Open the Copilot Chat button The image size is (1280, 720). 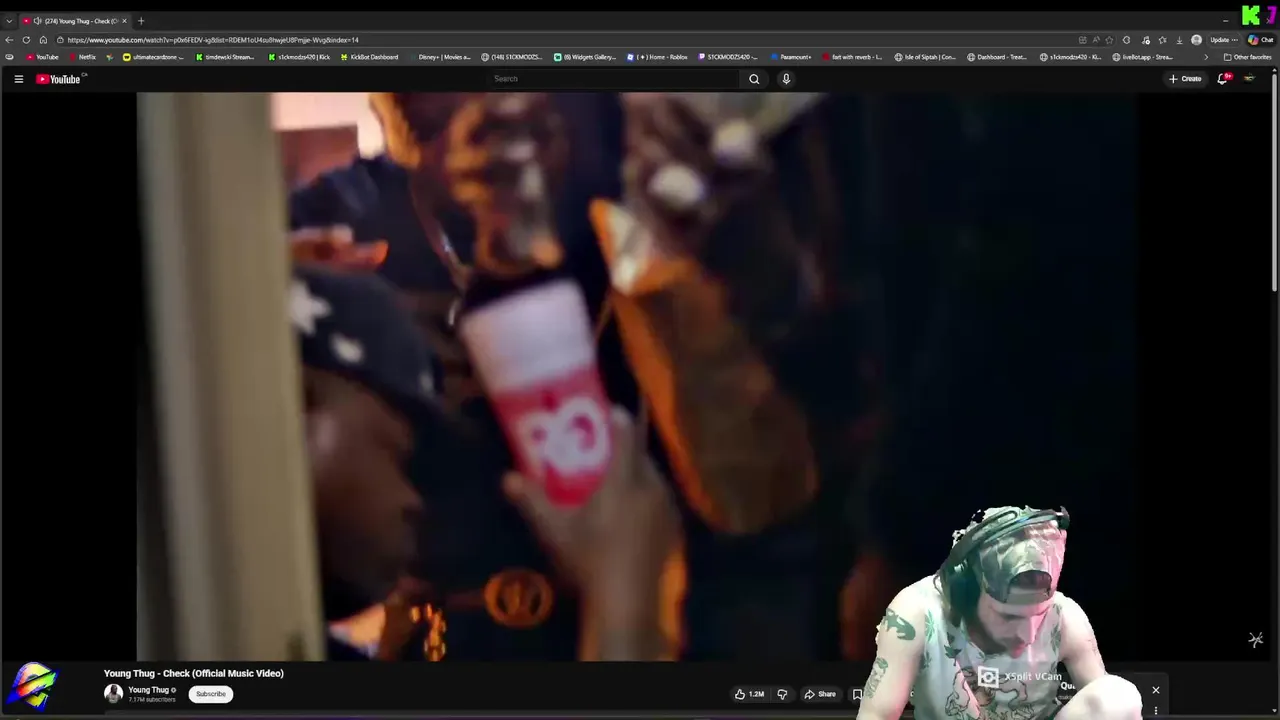click(1260, 40)
